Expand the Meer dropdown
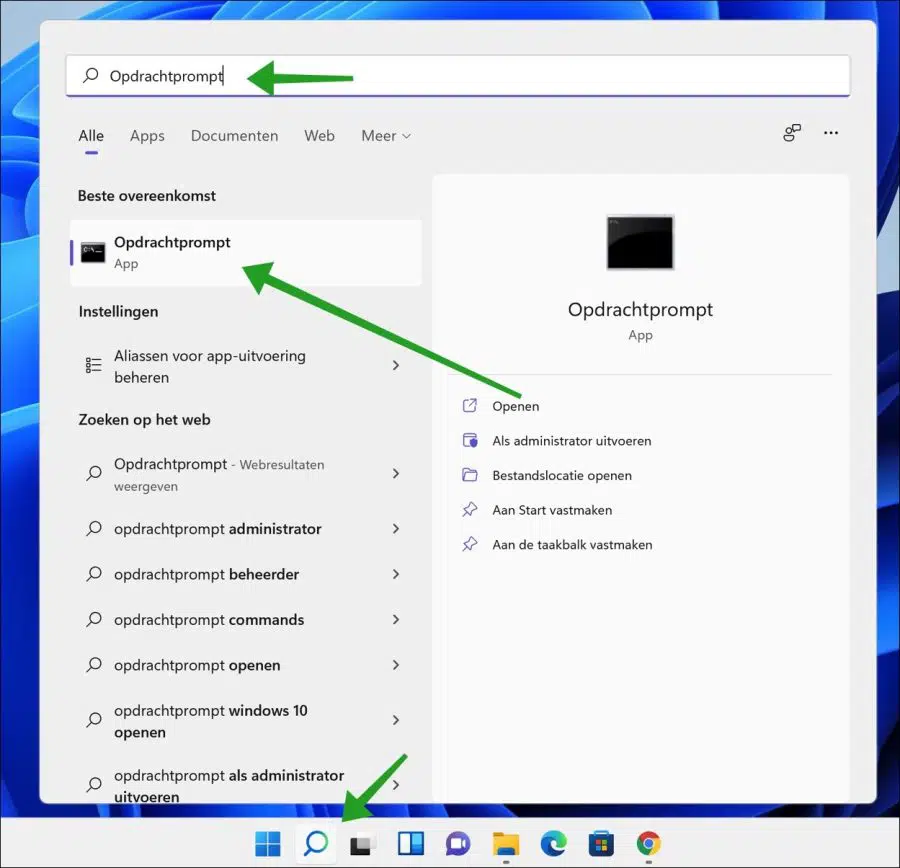Image resolution: width=900 pixels, height=868 pixels. coord(386,135)
